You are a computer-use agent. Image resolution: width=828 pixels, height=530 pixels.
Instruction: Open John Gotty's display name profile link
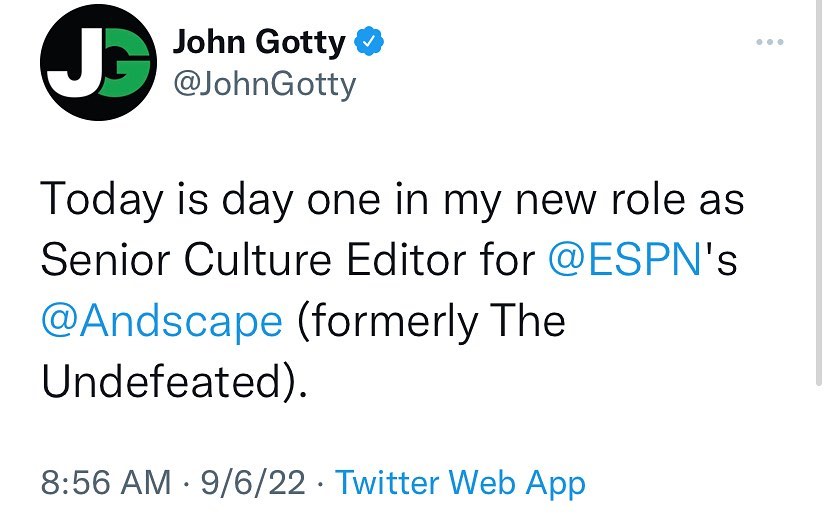click(x=260, y=43)
